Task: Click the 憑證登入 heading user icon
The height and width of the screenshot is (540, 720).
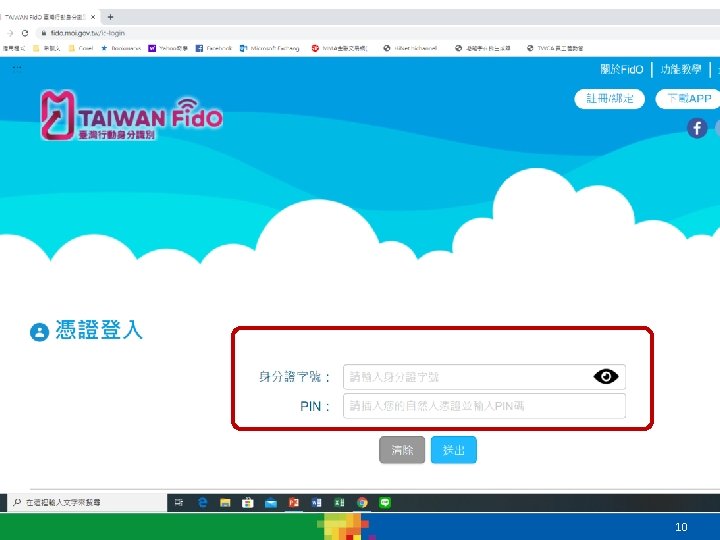Action: (39, 332)
